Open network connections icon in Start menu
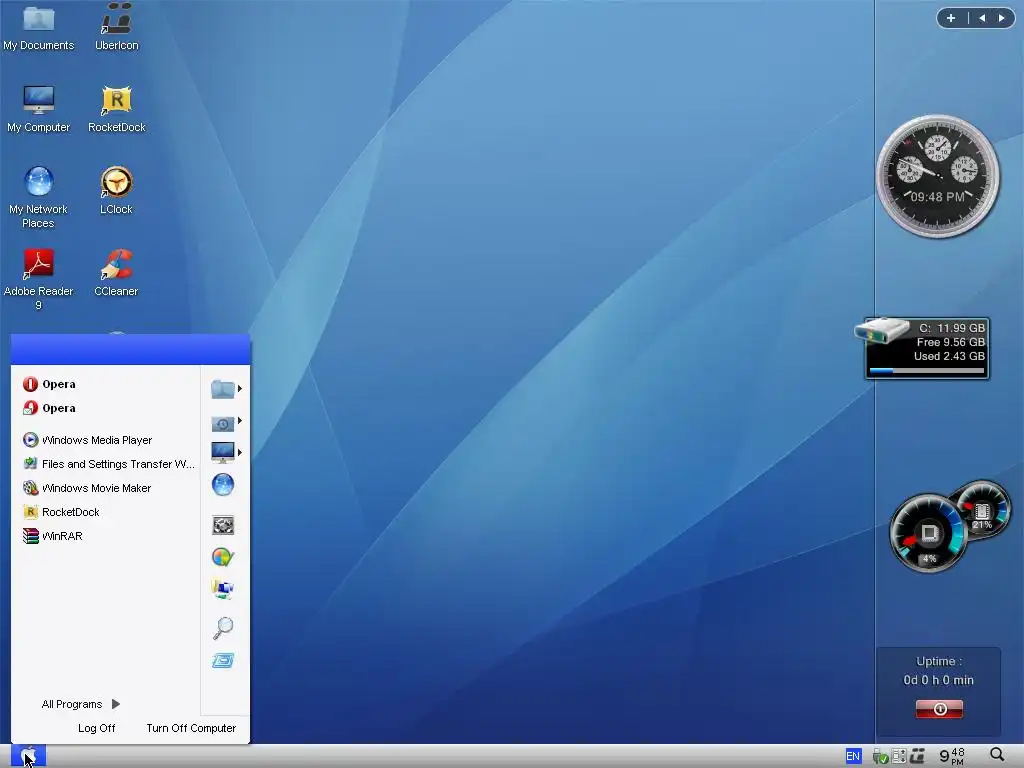 [223, 589]
